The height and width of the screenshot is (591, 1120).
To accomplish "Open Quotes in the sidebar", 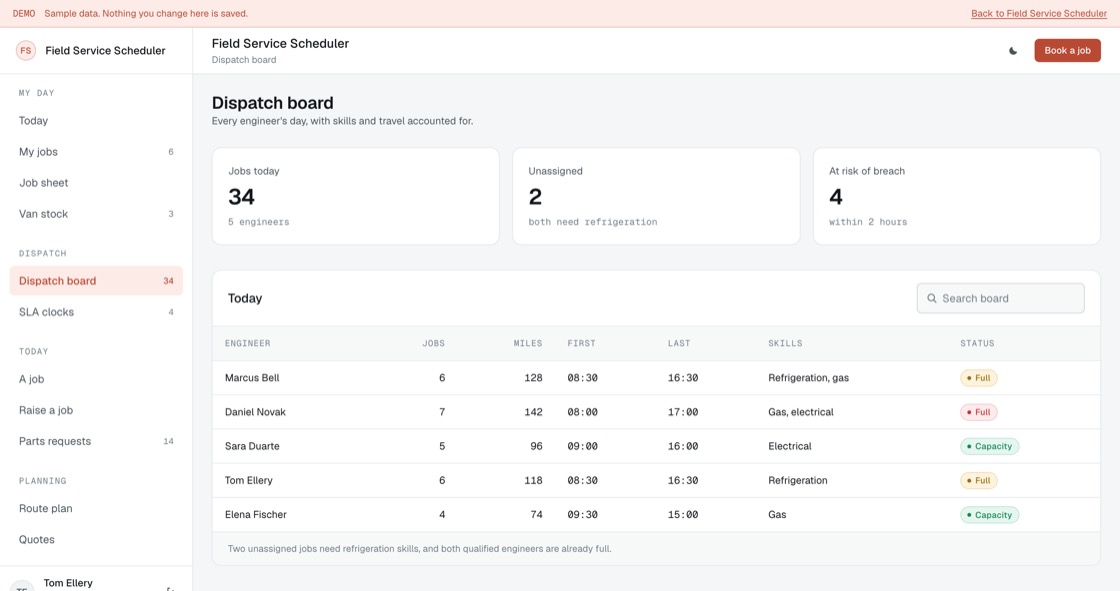I will coord(96,540).
